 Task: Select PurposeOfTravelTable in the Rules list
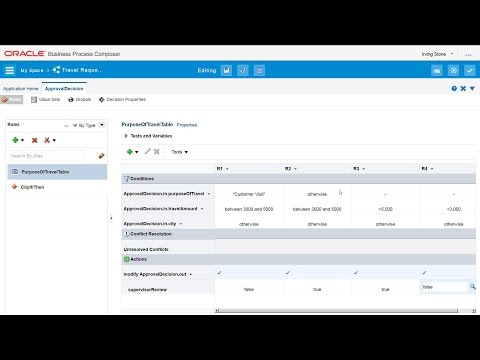coord(57,172)
